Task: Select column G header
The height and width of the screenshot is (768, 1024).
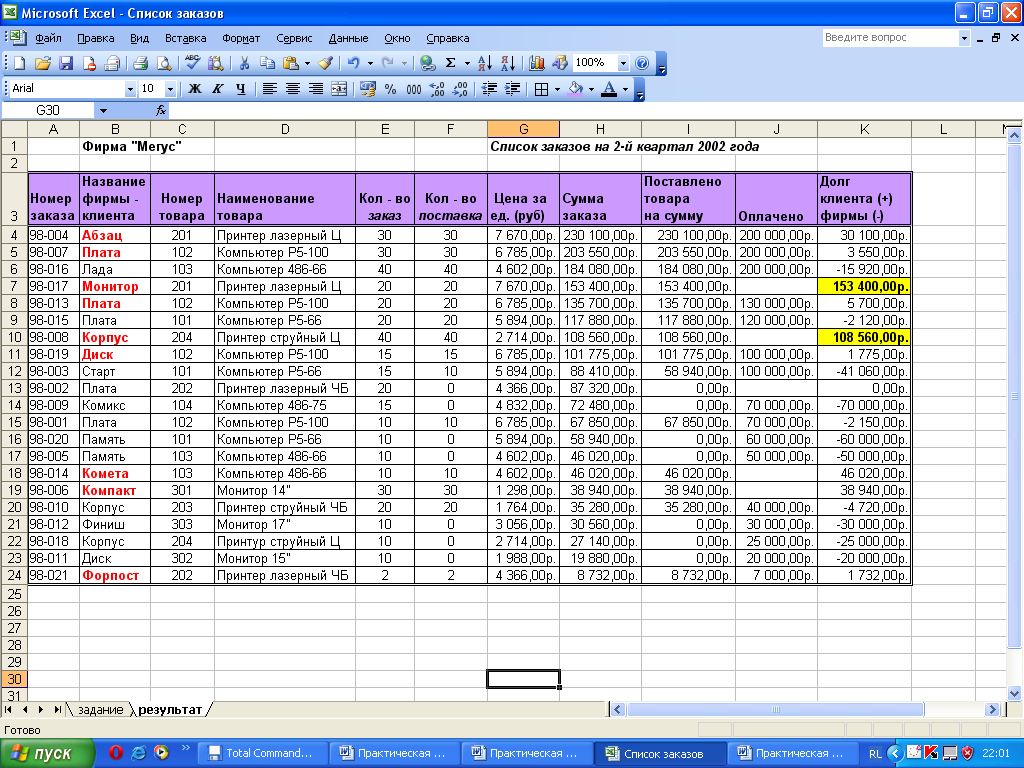Action: pos(523,129)
